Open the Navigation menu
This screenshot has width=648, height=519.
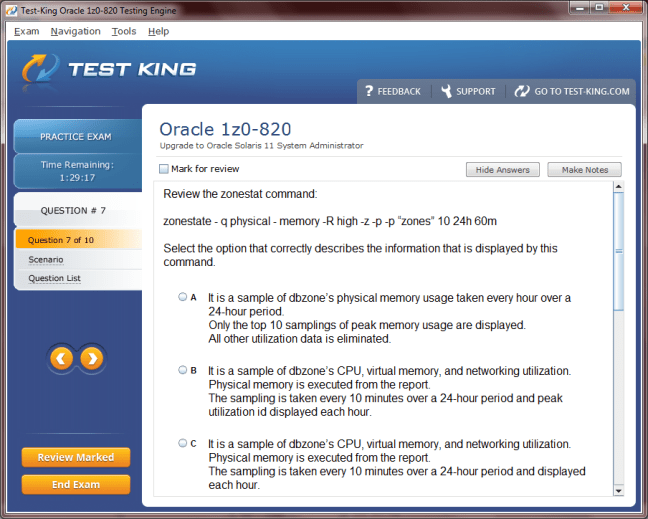pos(75,31)
